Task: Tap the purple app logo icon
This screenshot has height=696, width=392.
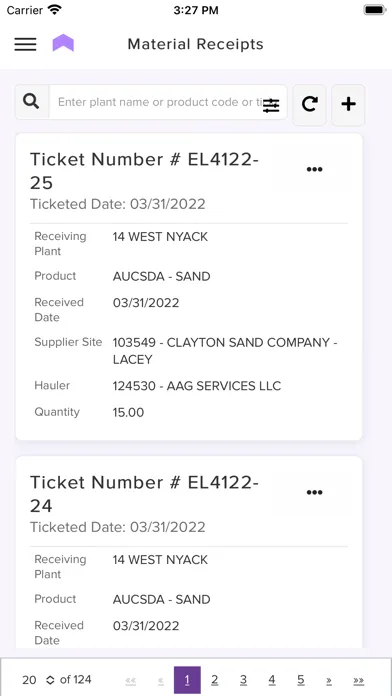Action: click(x=63, y=43)
